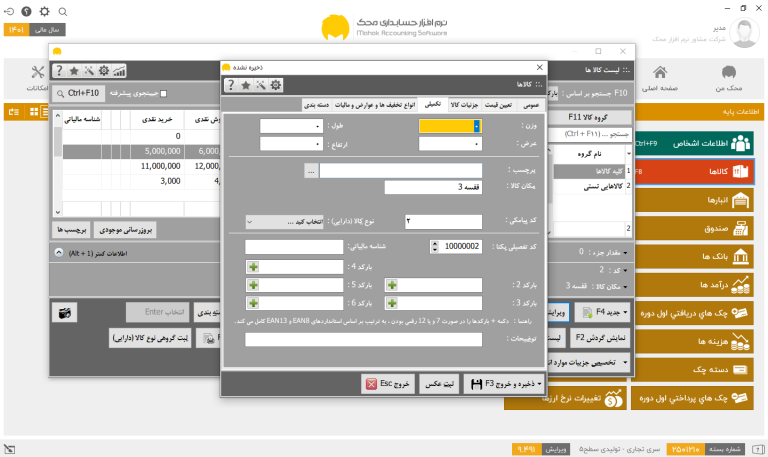Open the gear settings icon in the Kala dialog toolbar
The image size is (768, 457).
[276, 85]
